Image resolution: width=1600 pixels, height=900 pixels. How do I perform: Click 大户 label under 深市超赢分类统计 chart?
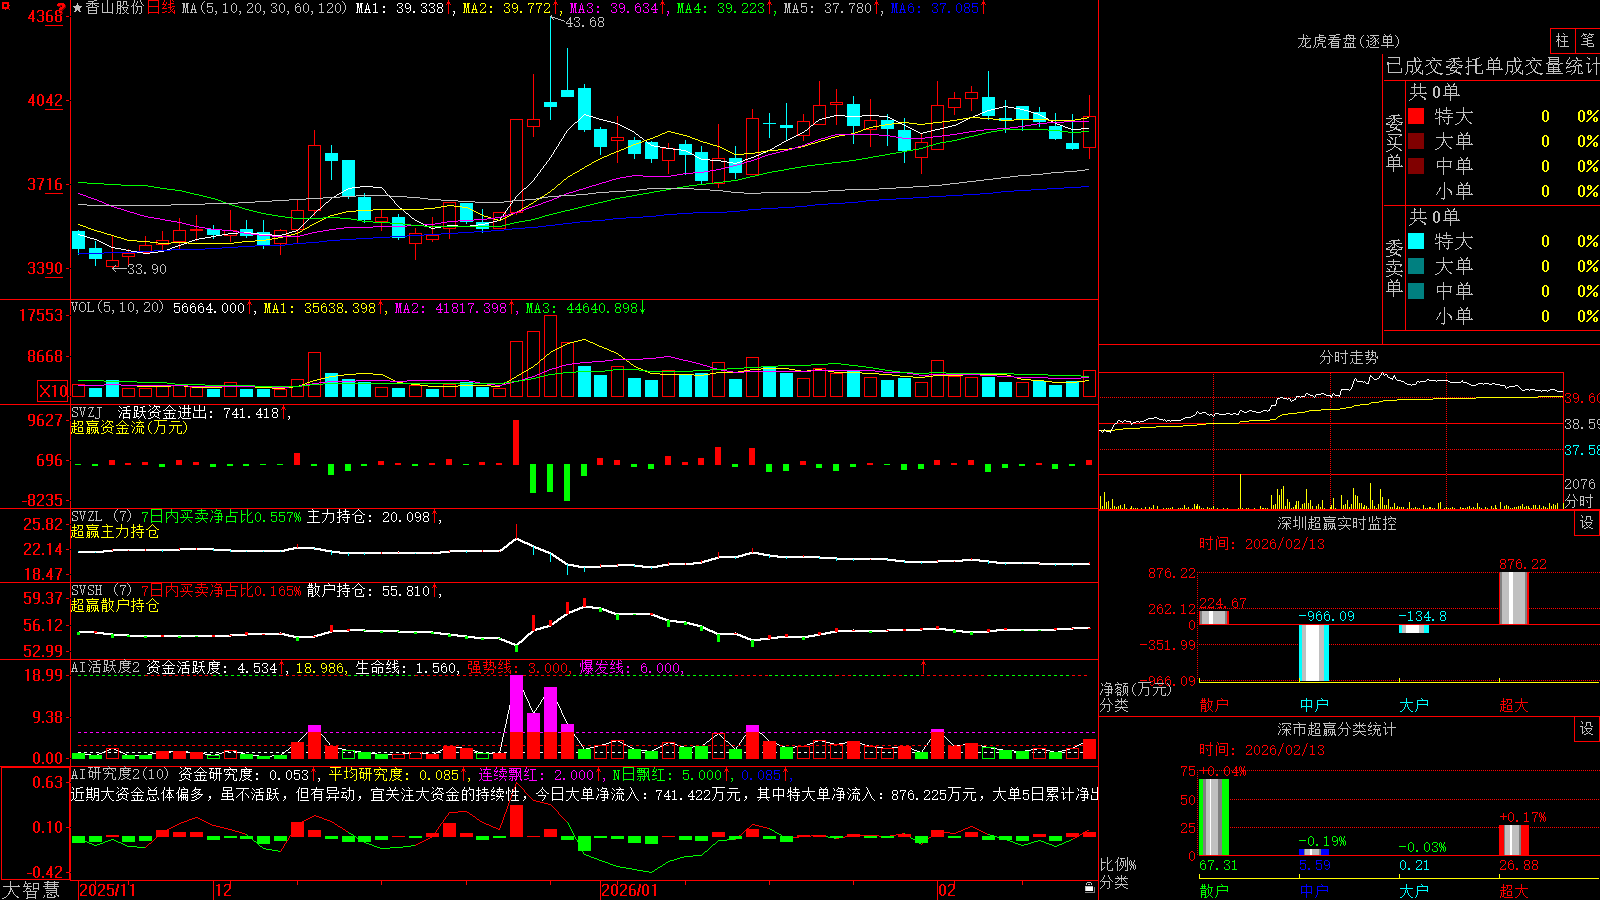[x=1414, y=891]
